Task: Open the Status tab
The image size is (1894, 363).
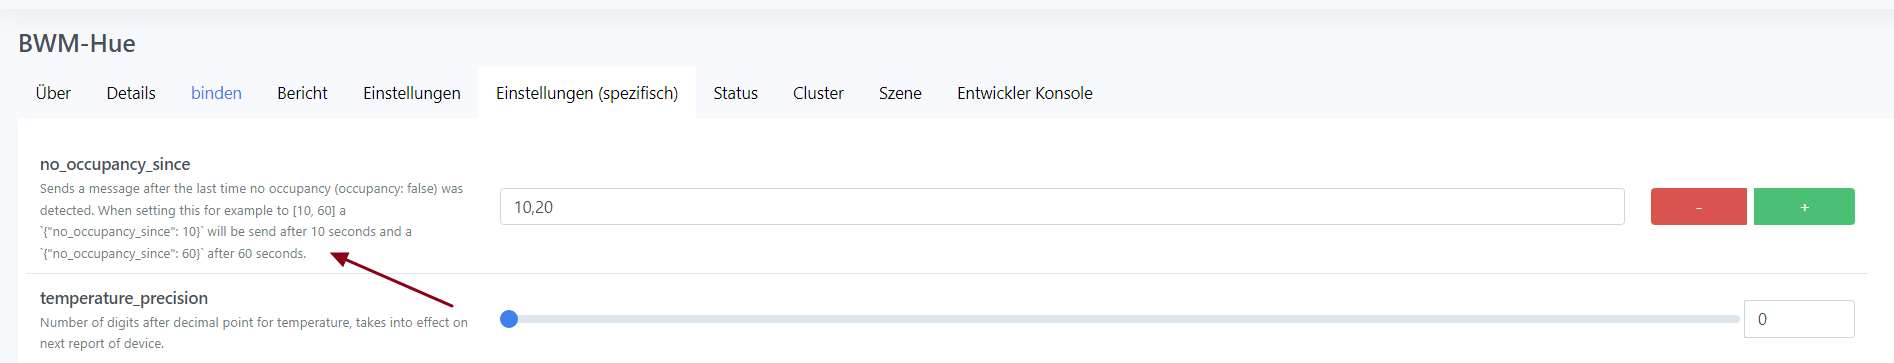Action: click(x=735, y=93)
